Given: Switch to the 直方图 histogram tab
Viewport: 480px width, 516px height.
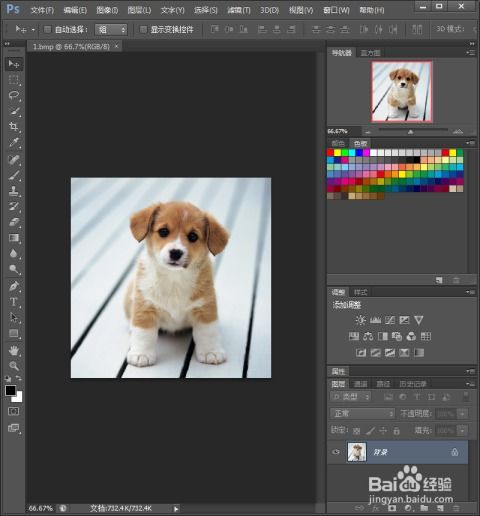Looking at the screenshot, I should [370, 53].
